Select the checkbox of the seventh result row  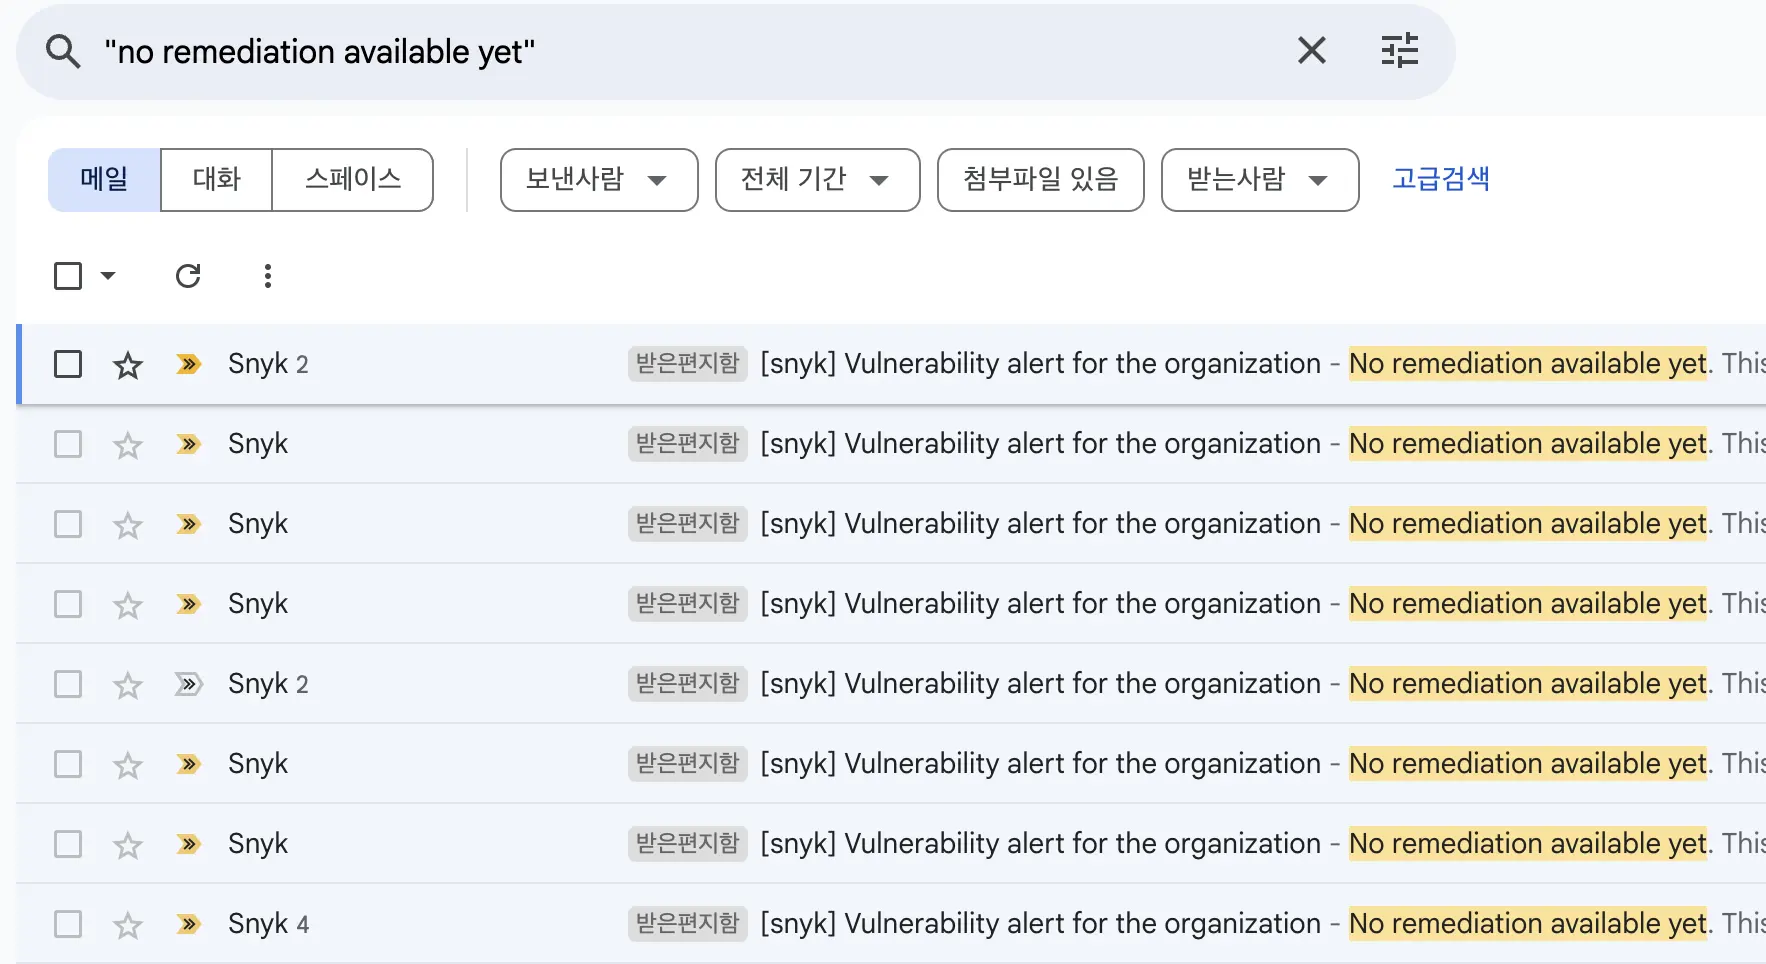[68, 844]
